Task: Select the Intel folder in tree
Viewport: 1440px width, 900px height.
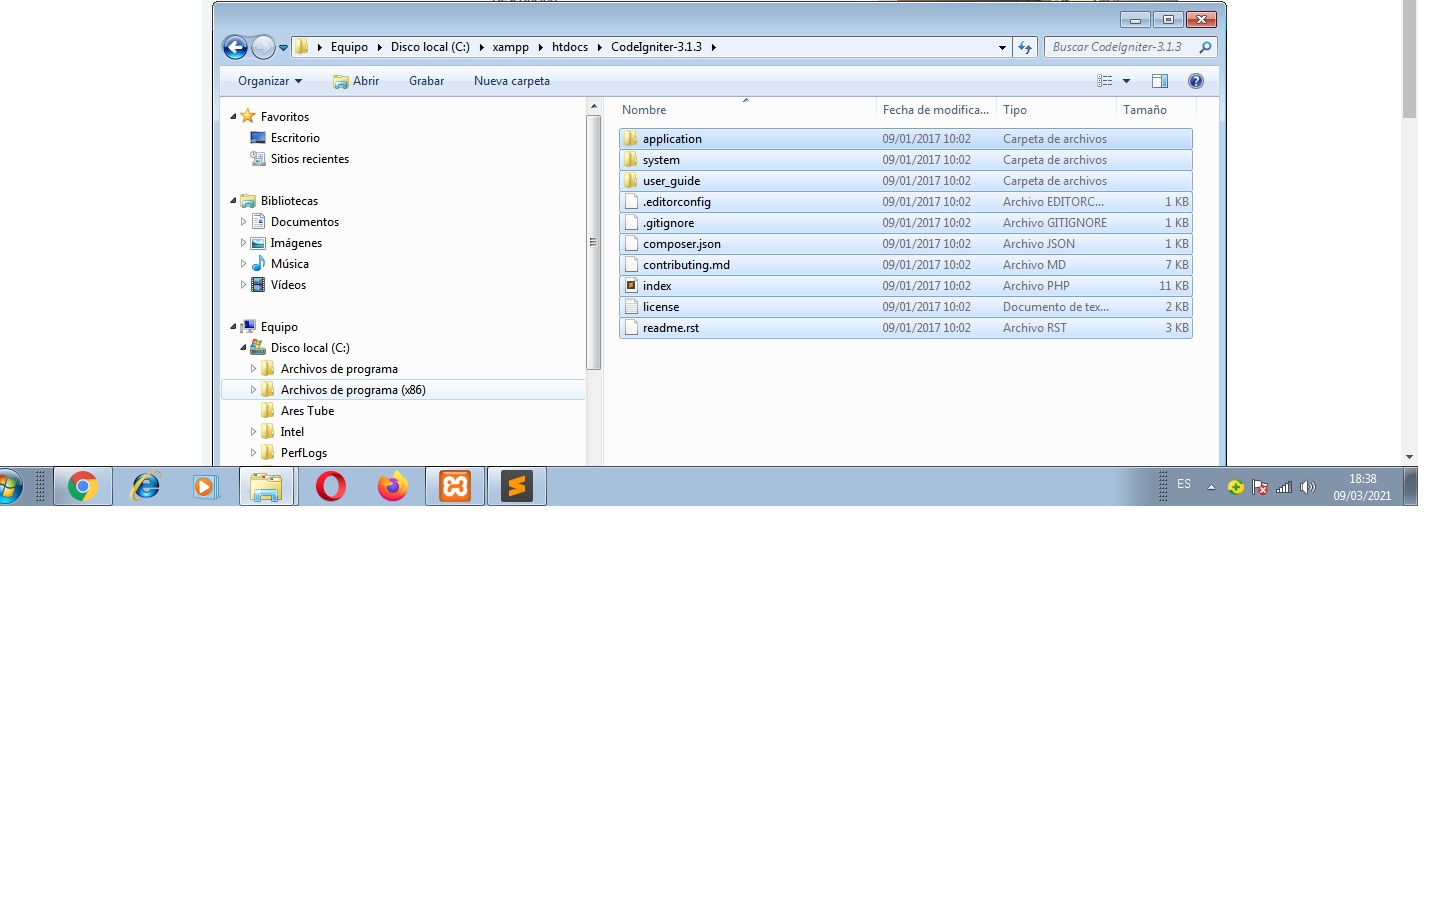Action: (x=292, y=432)
